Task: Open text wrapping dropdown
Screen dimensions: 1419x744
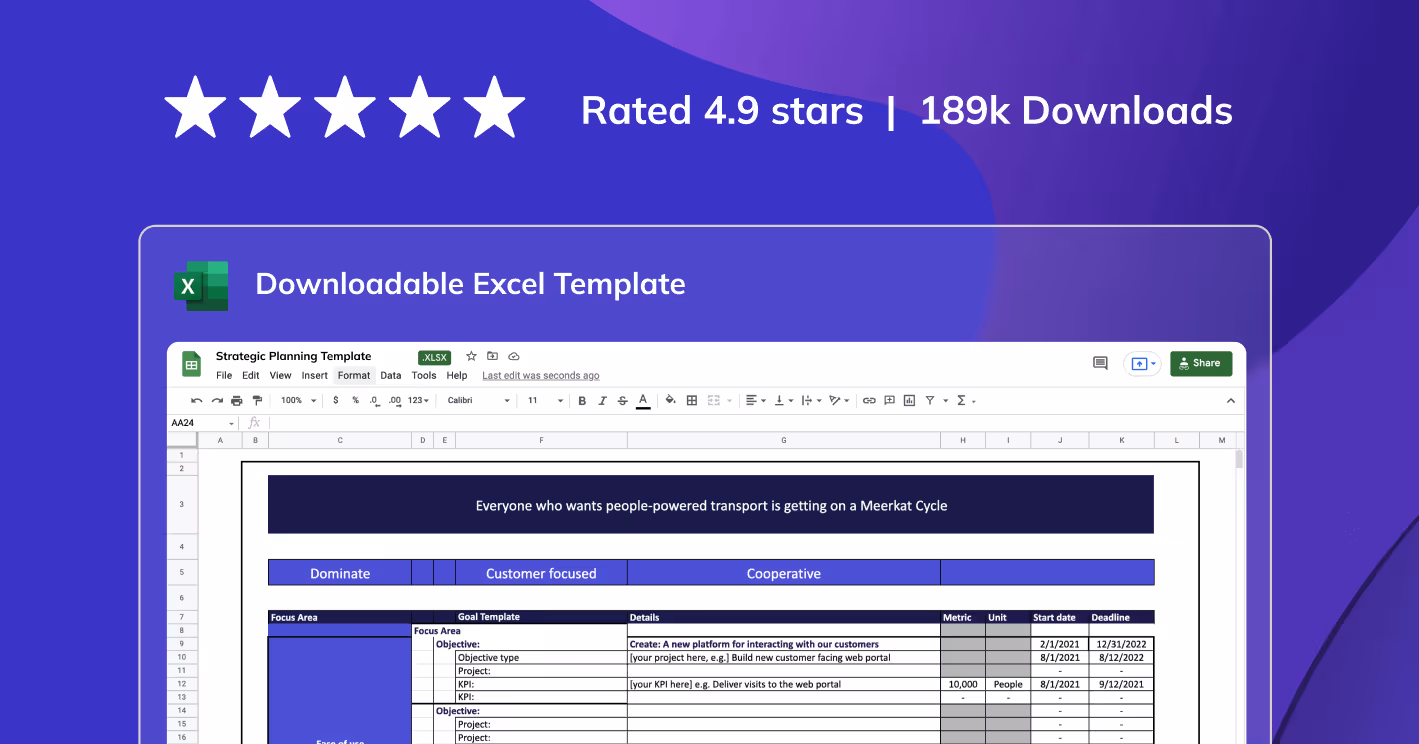Action: click(812, 400)
